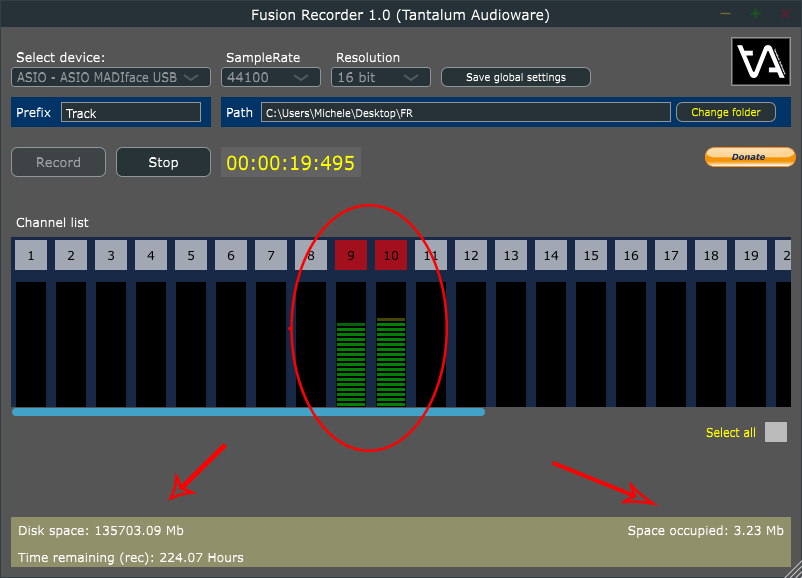Minimize the Fusion Recorder window
Screen dimensions: 802x578
coord(725,14)
